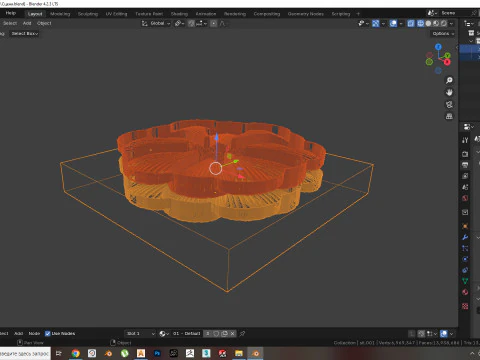480x360 pixels.
Task: Switch perspective/orthographic grid icon
Action: pyautogui.click(x=449, y=116)
